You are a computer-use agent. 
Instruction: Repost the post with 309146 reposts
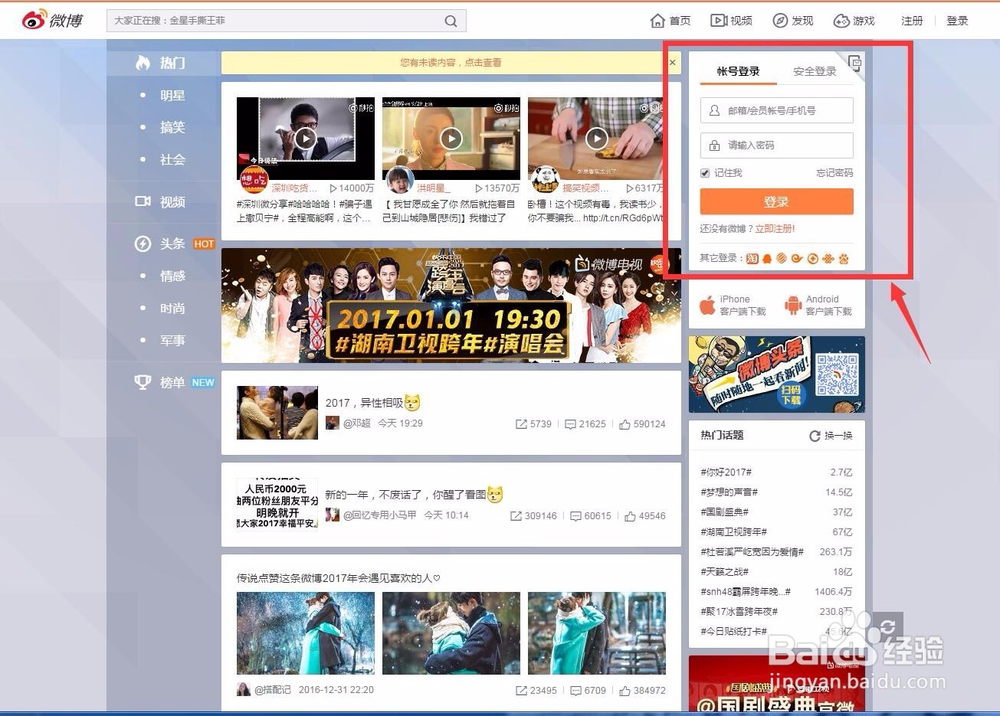coord(534,516)
